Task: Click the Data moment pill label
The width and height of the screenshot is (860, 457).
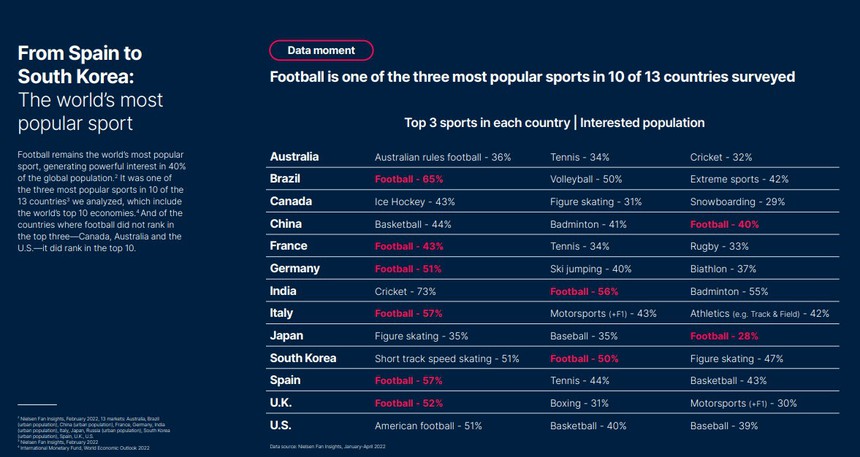Action: [x=321, y=50]
